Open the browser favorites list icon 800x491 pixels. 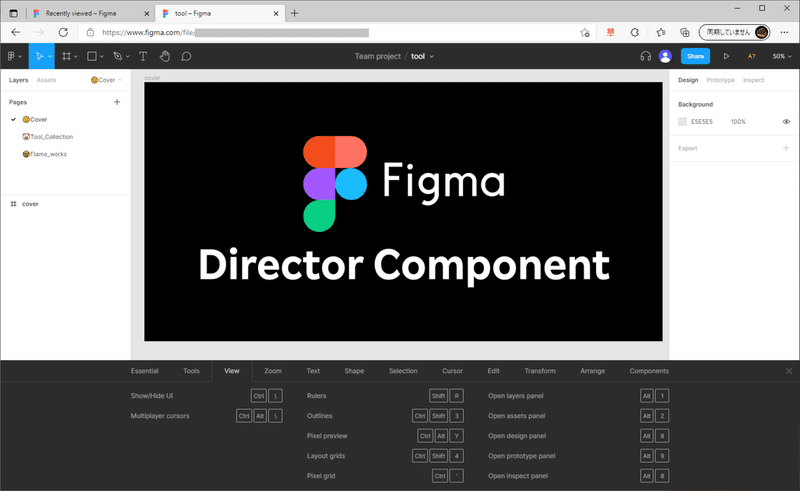coord(661,33)
